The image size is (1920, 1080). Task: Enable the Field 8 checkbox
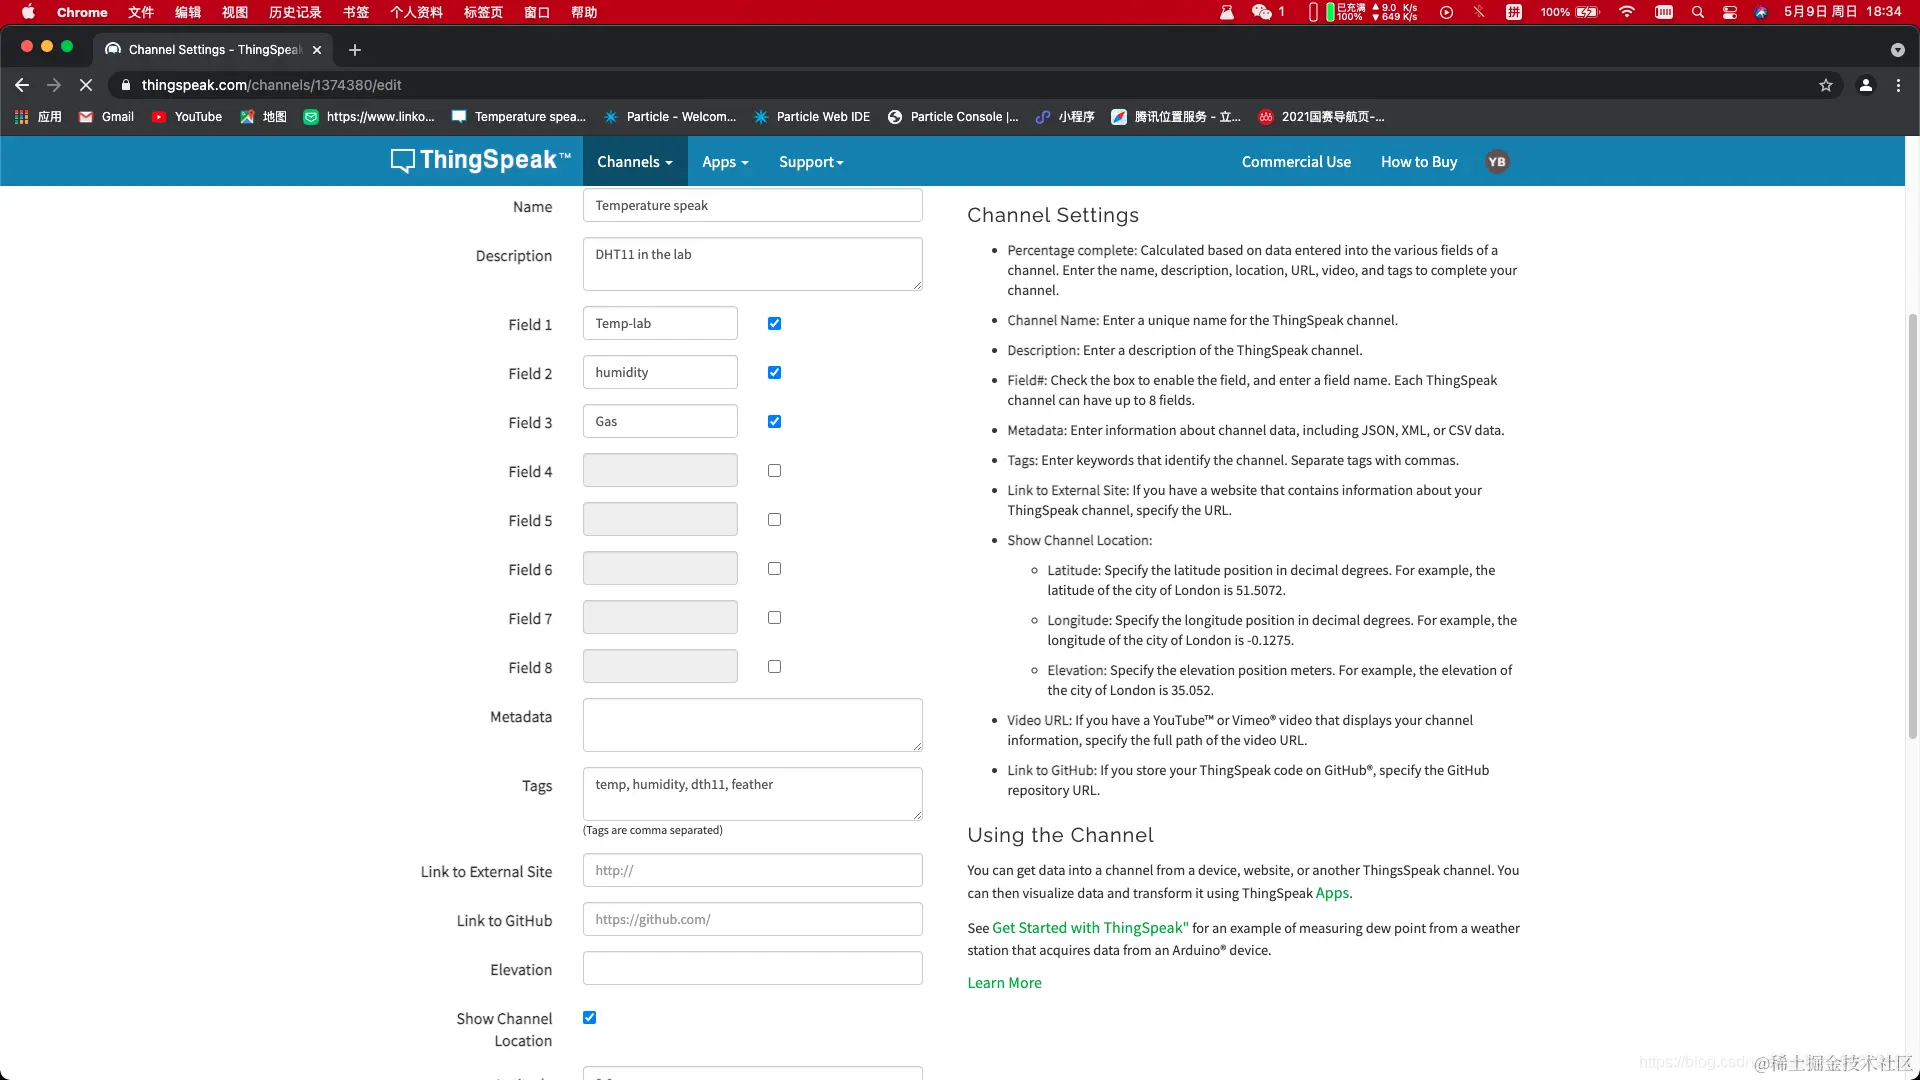pyautogui.click(x=774, y=666)
